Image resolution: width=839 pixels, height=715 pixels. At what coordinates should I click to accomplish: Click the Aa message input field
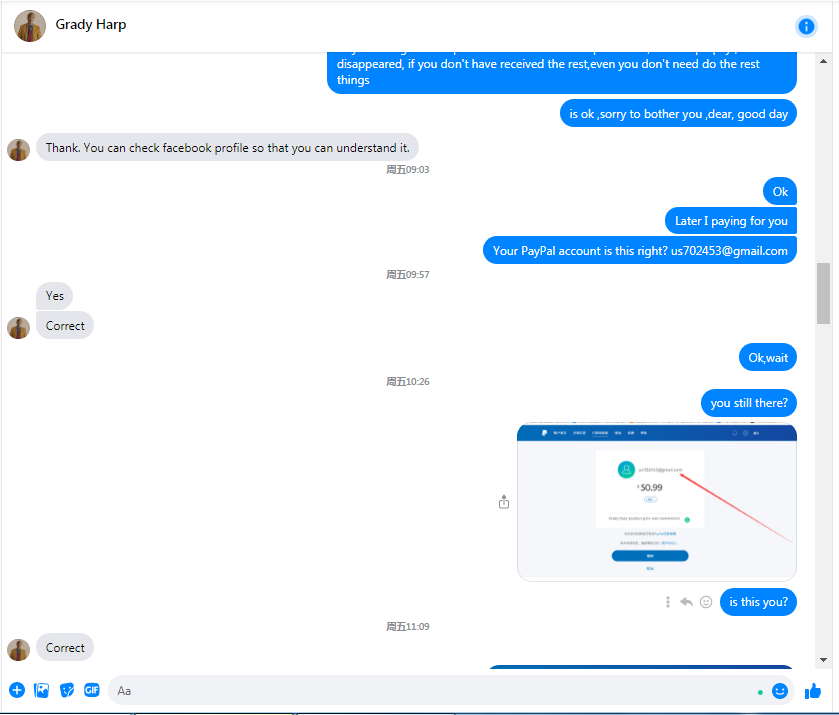pos(433,690)
